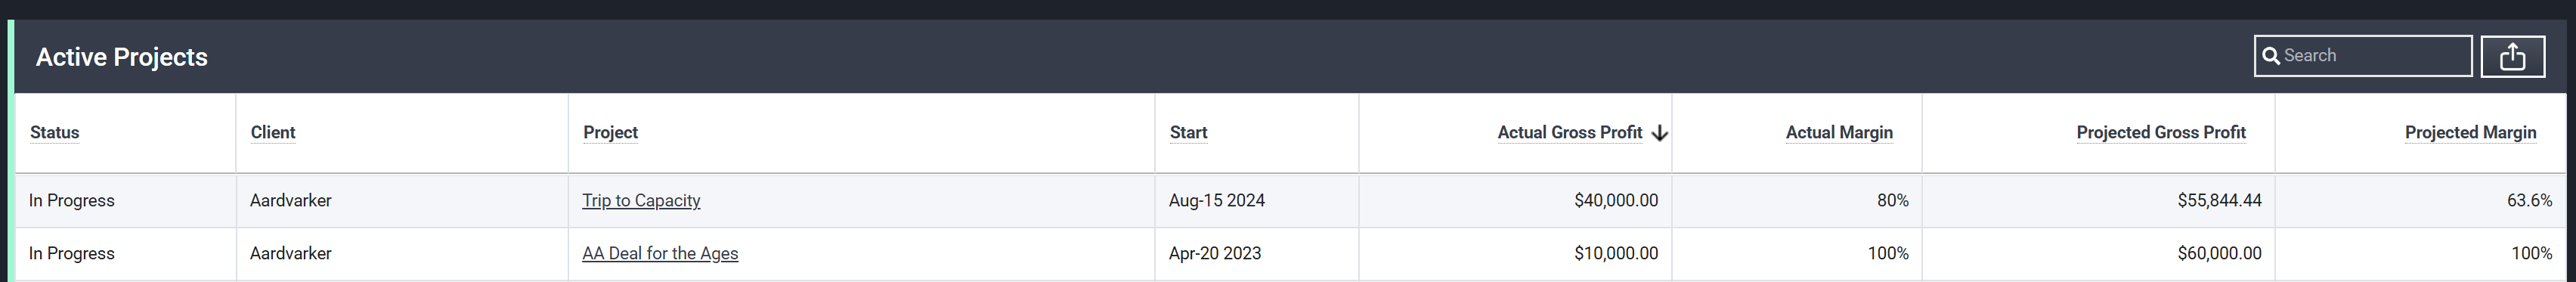2576x282 pixels.
Task: Sort by Project column header
Action: tap(610, 132)
